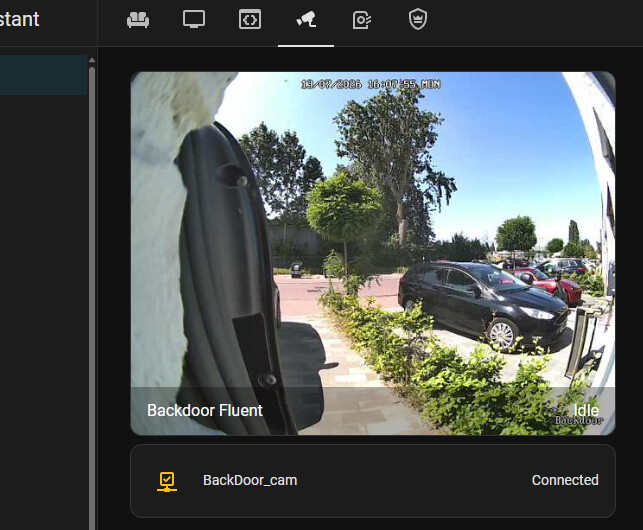Click the yellow network connected icon

tap(167, 482)
